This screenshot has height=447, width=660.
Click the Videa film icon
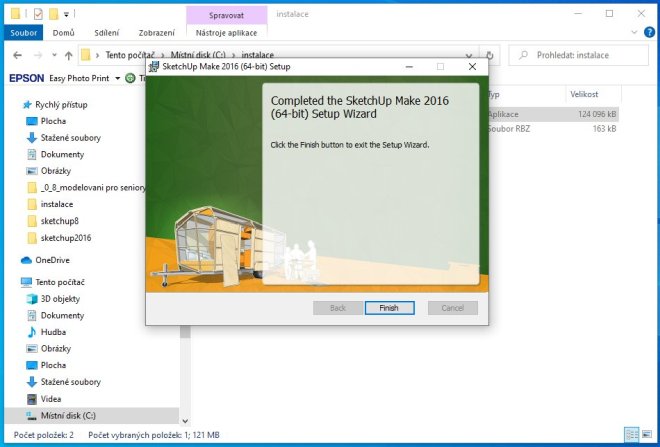click(32, 399)
